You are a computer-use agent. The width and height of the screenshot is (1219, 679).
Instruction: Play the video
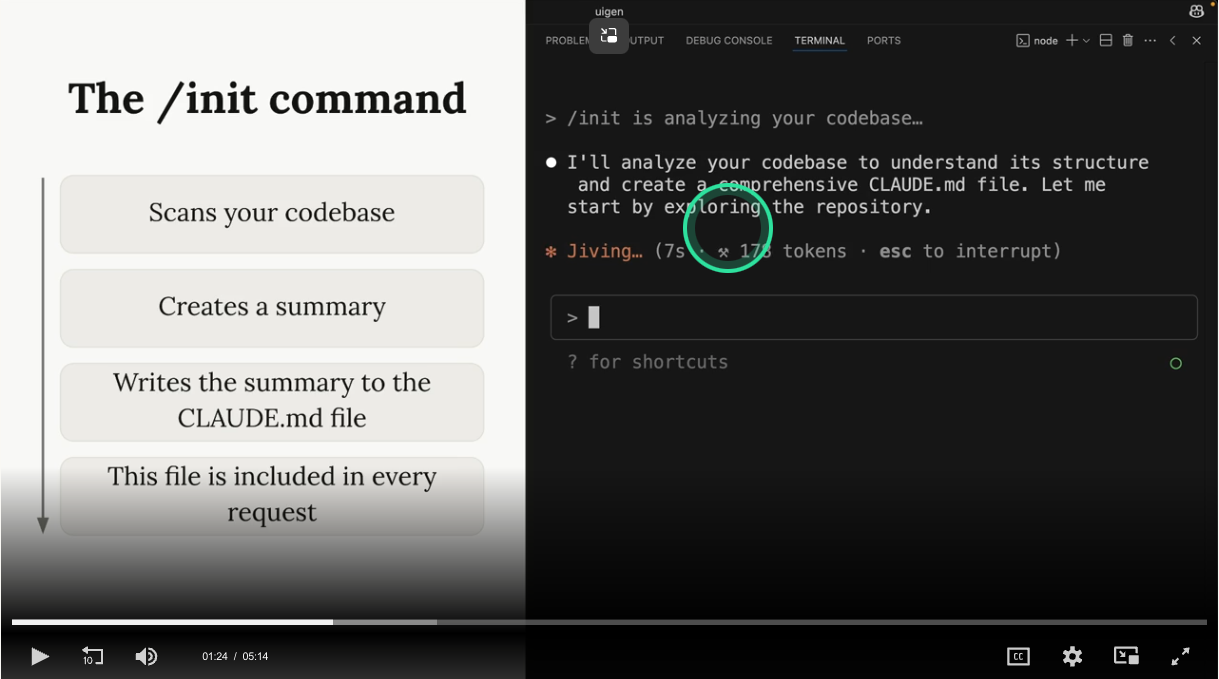pyautogui.click(x=39, y=656)
